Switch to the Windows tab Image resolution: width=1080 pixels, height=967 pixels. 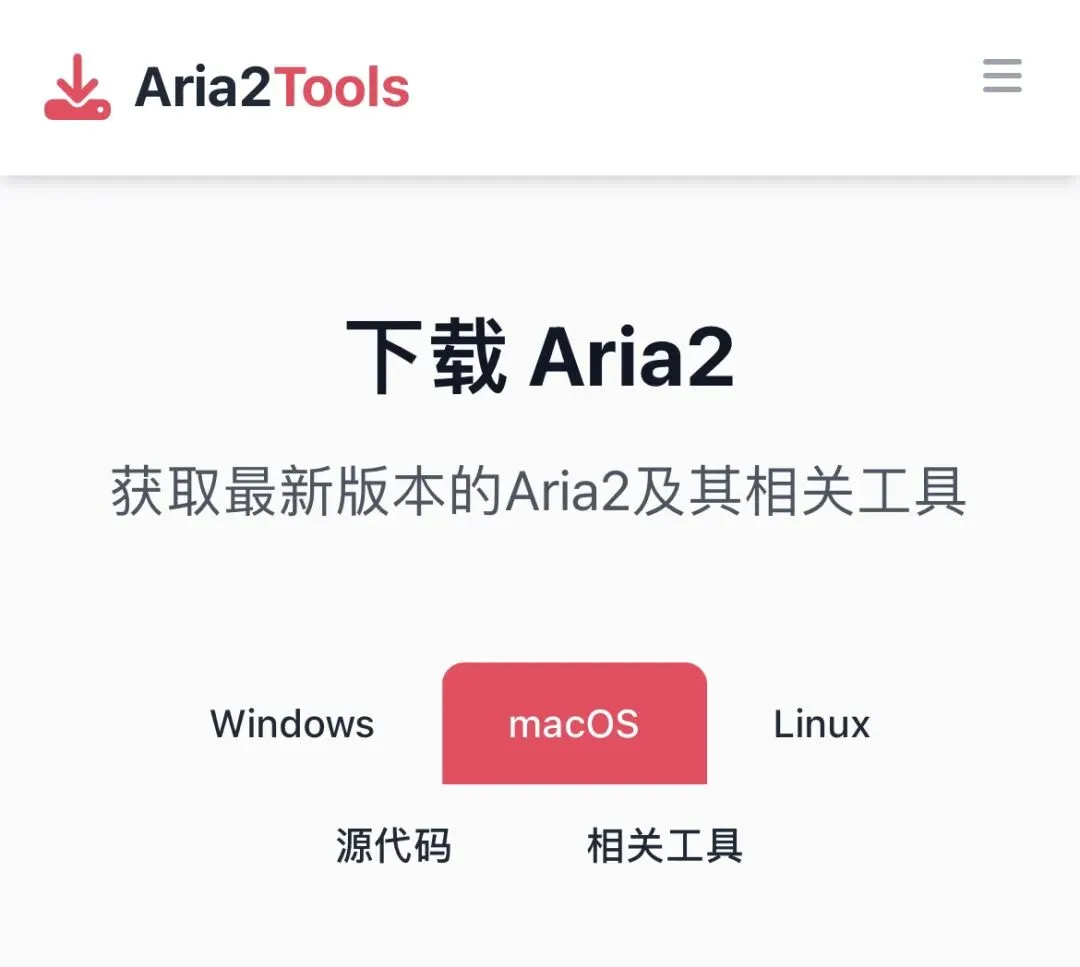point(292,724)
